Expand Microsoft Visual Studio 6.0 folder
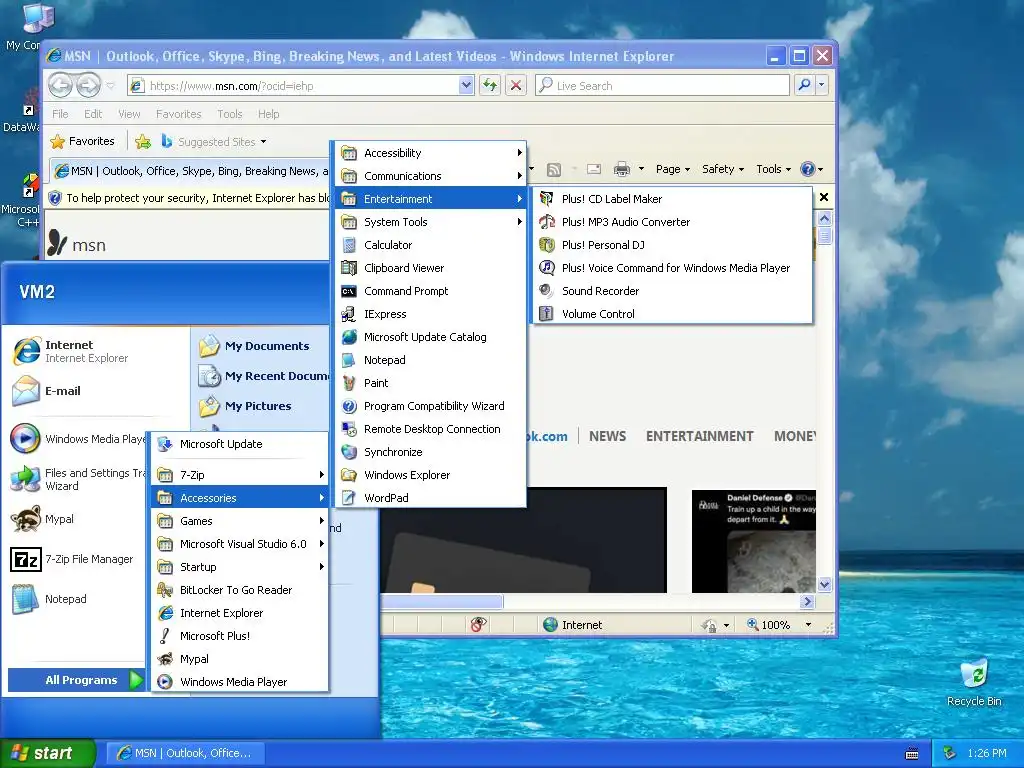The height and width of the screenshot is (768, 1024). coord(240,543)
